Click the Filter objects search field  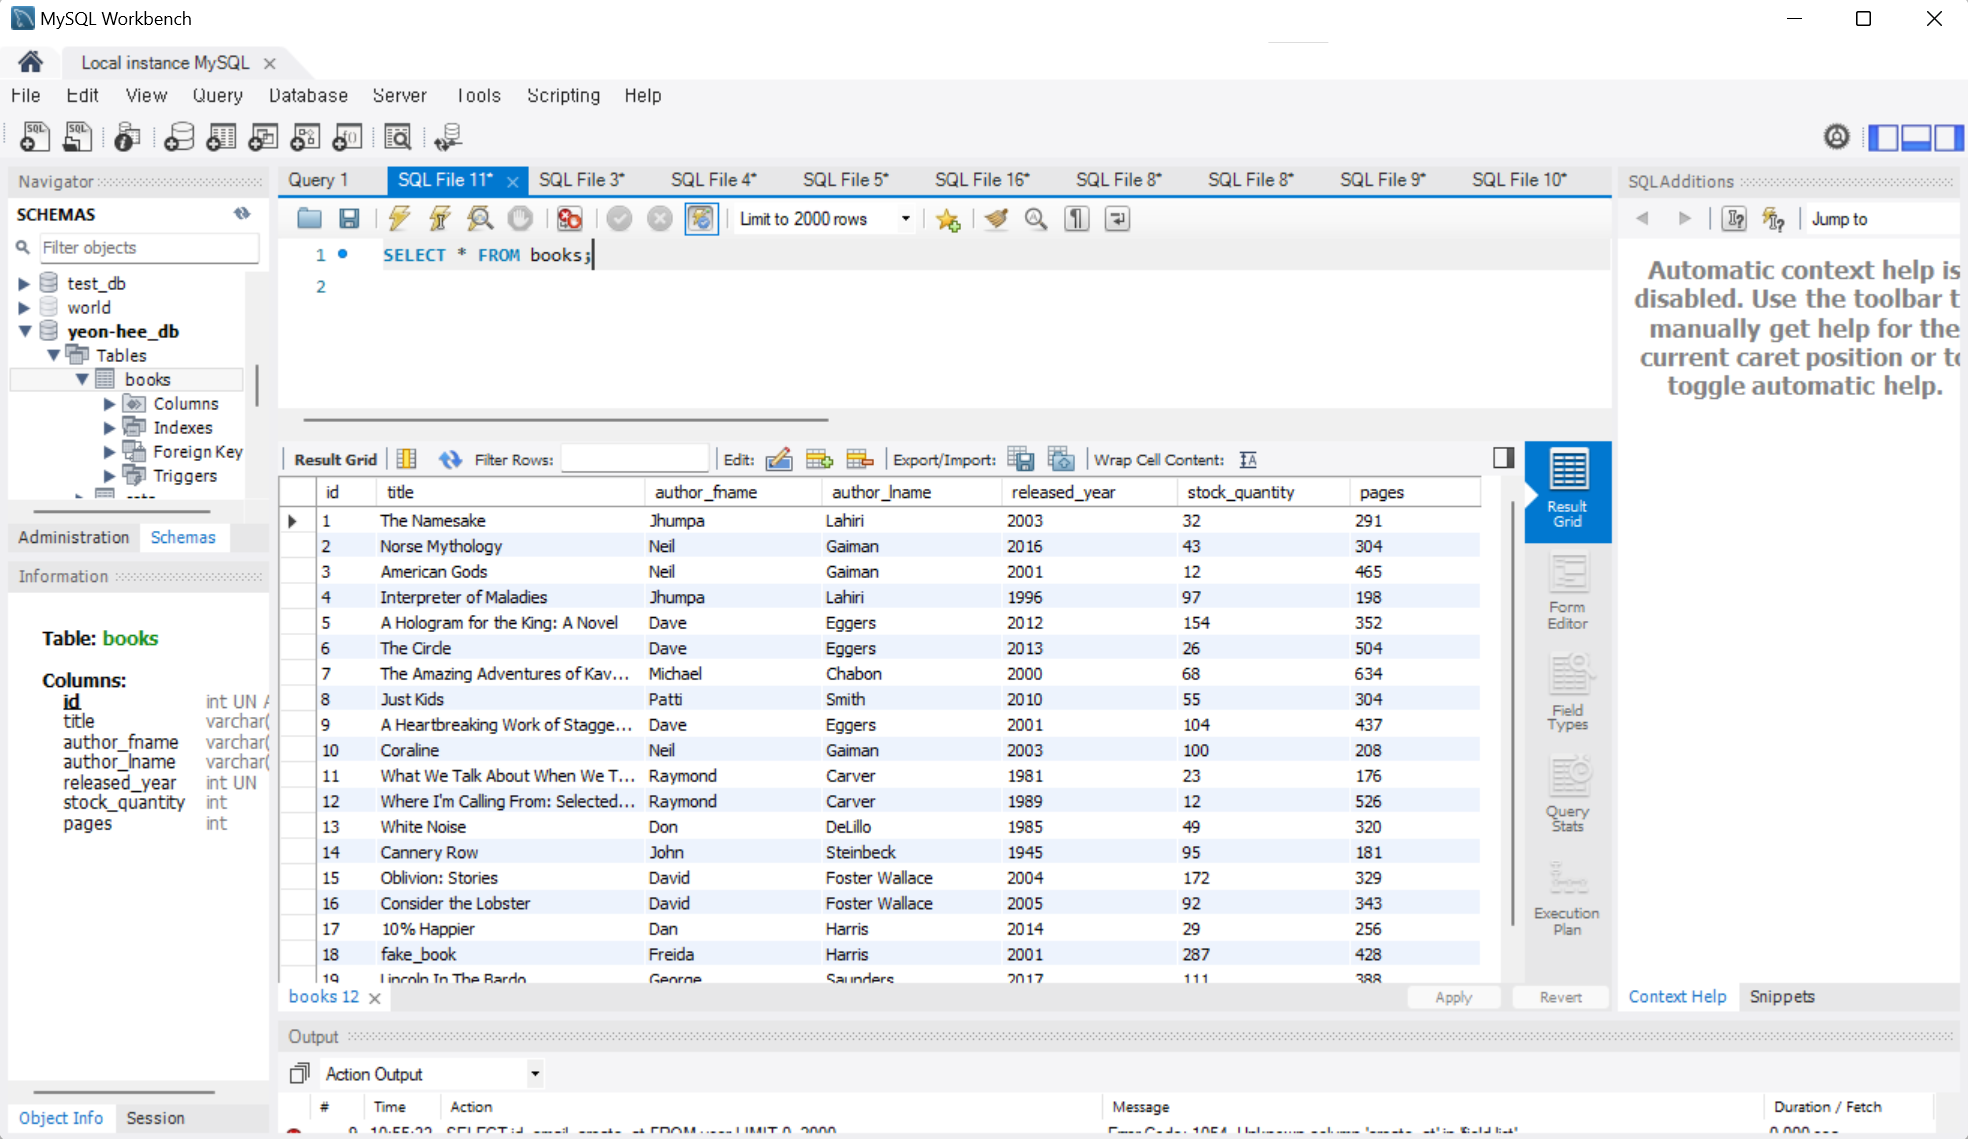[x=148, y=247]
